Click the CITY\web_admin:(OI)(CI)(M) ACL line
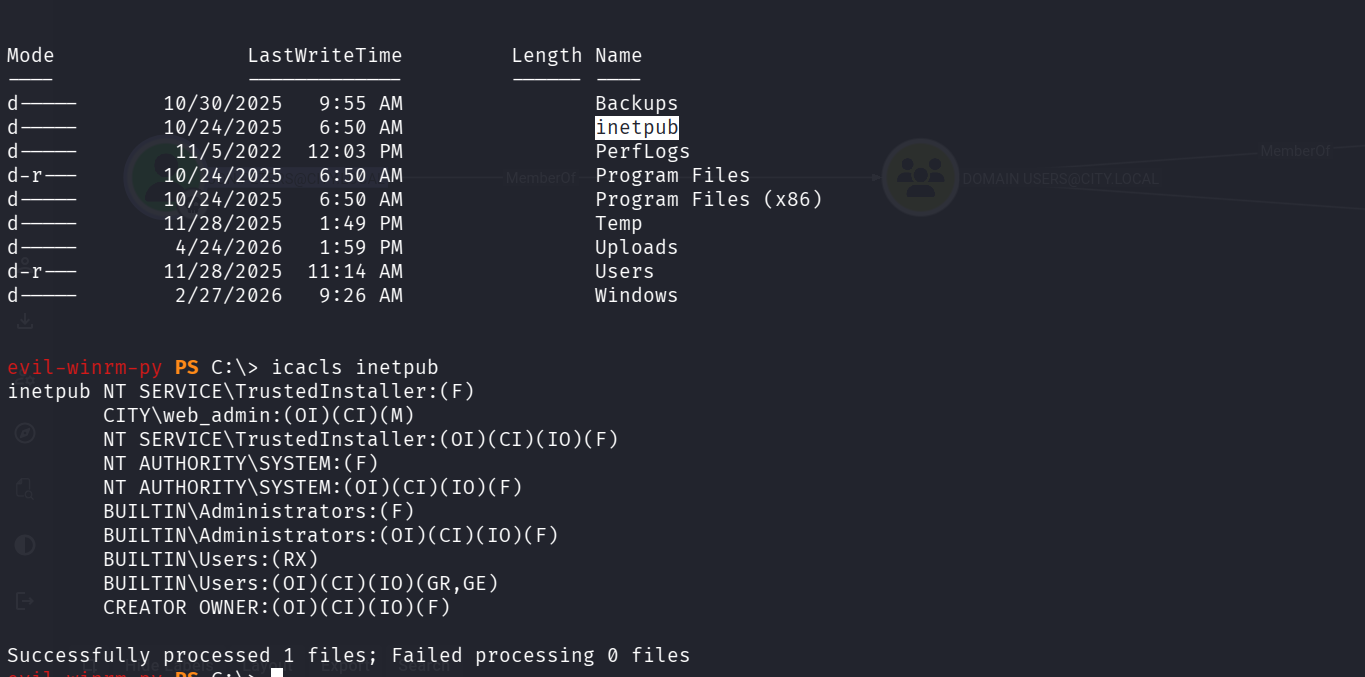Image resolution: width=1365 pixels, height=677 pixels. pyautogui.click(x=258, y=415)
